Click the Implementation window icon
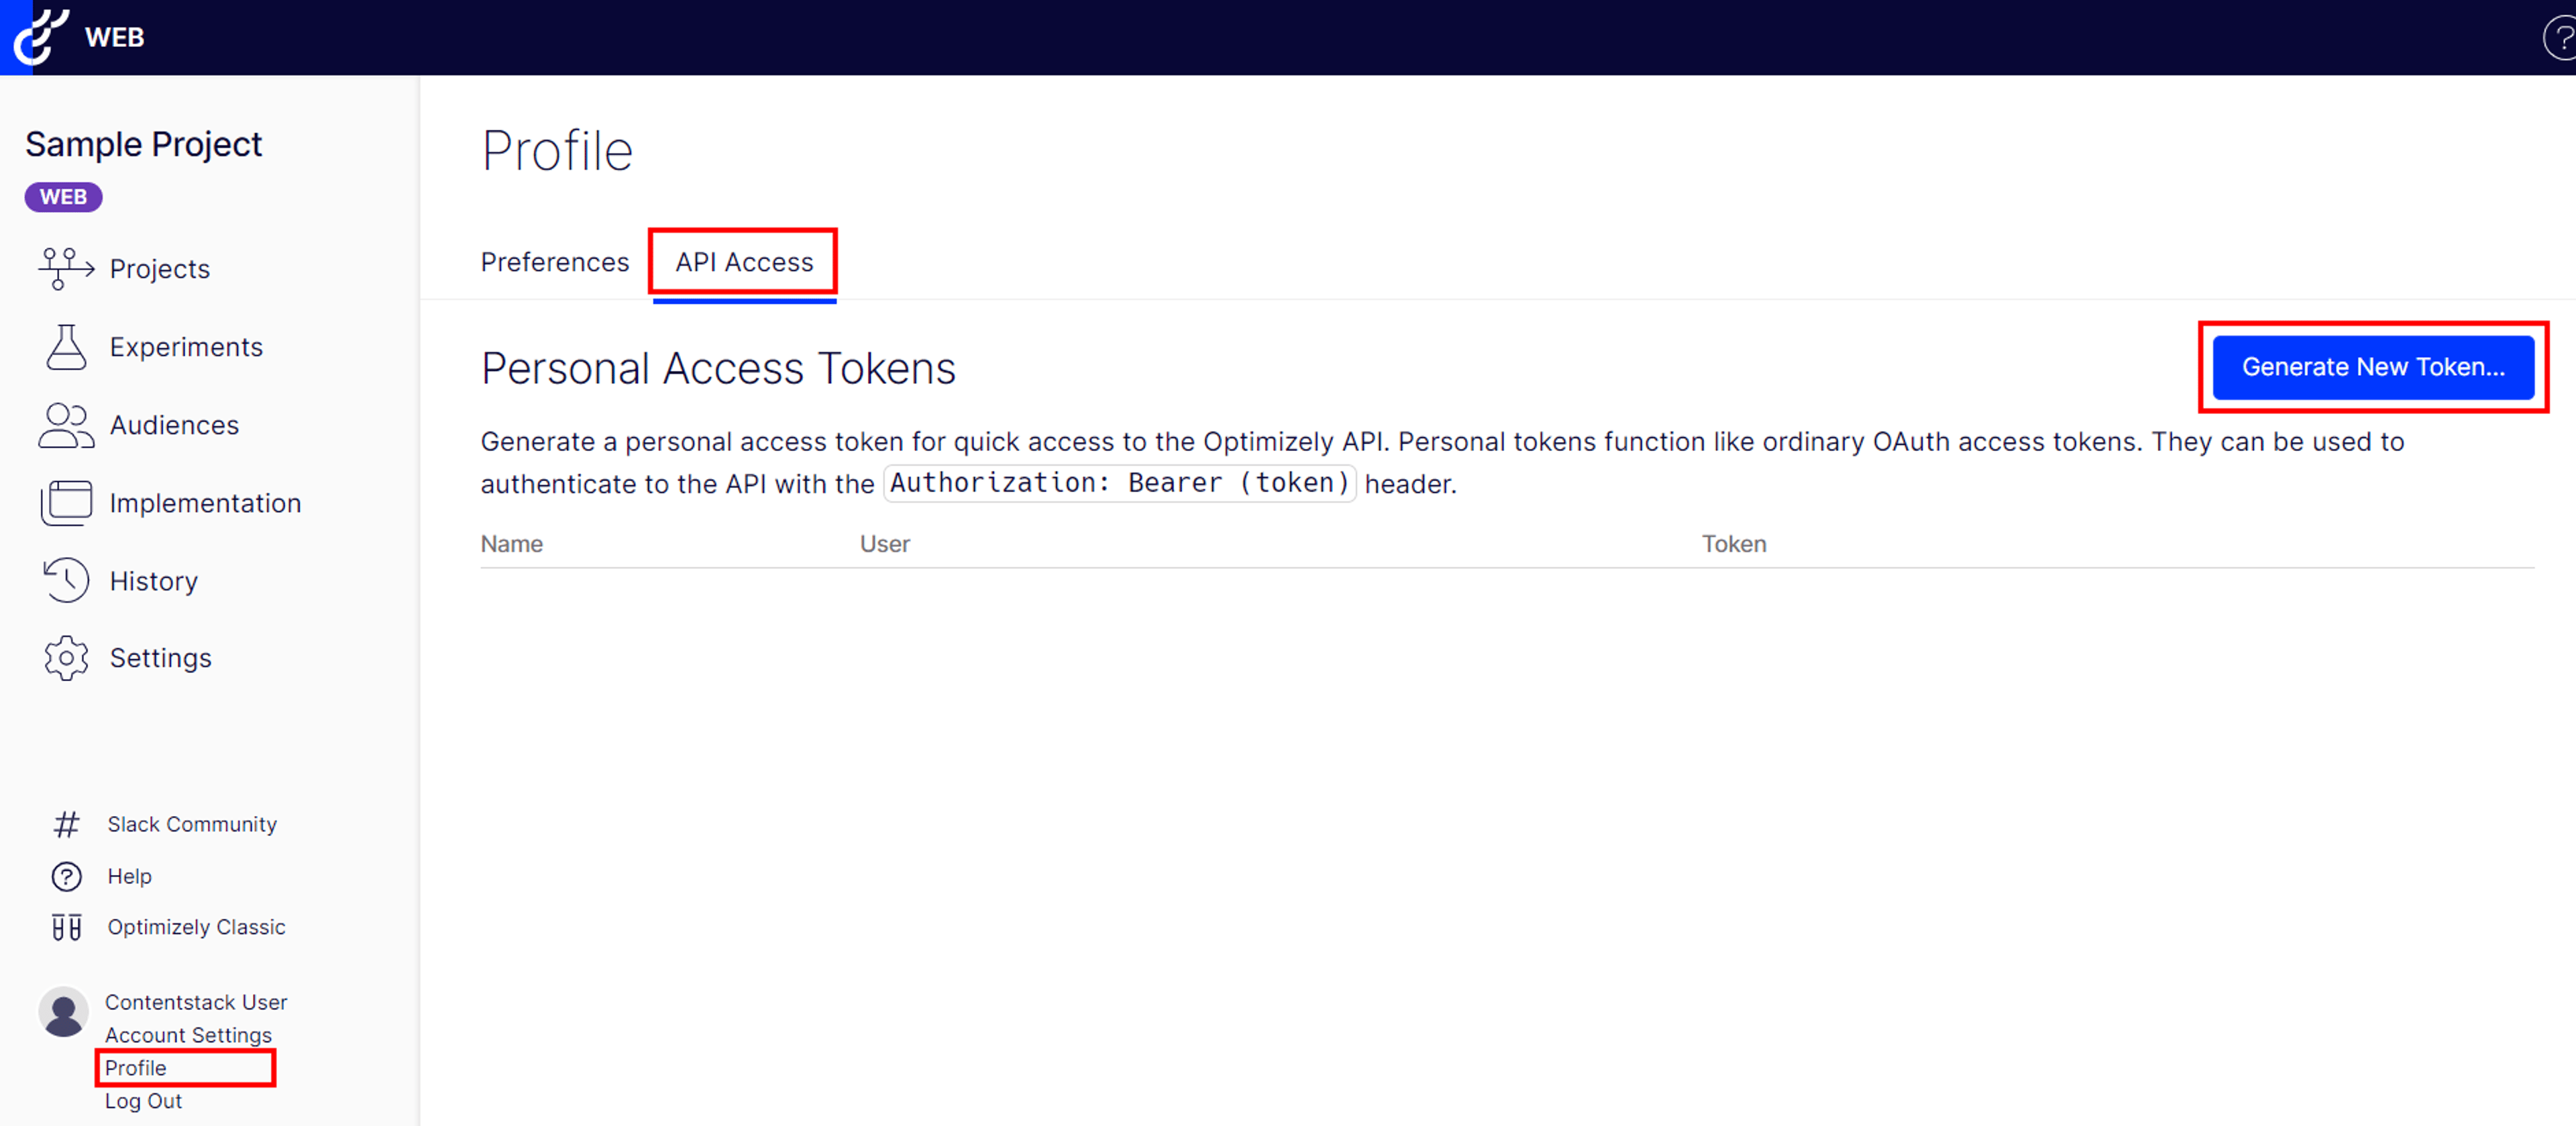This screenshot has width=2576, height=1126. (x=66, y=503)
